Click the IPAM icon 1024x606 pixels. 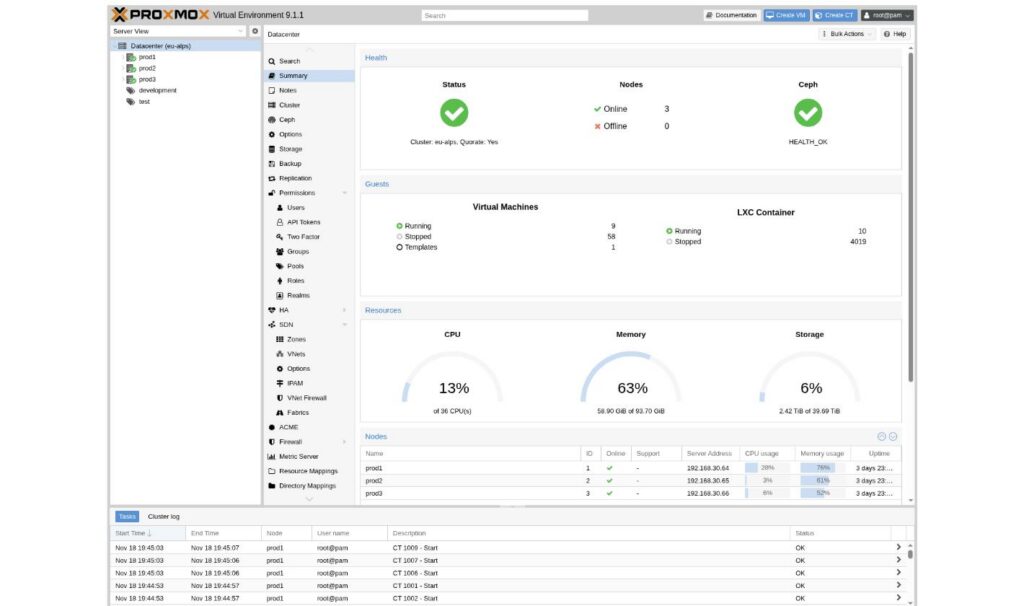(280, 383)
